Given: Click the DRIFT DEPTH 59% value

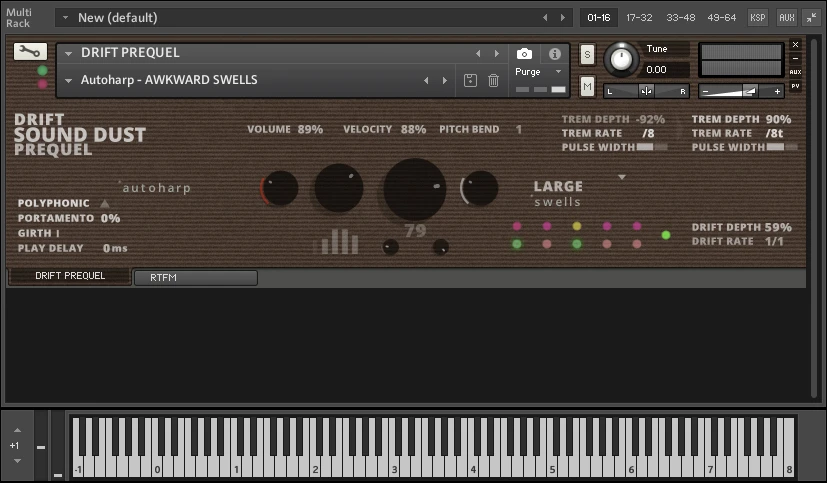Looking at the screenshot, I should pos(778,227).
